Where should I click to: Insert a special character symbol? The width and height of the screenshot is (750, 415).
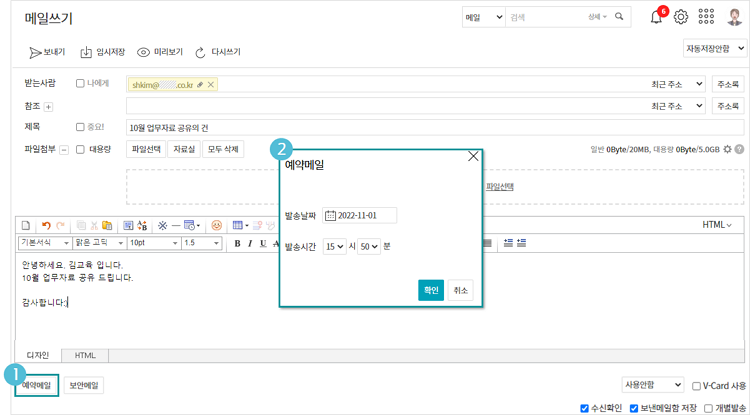pyautogui.click(x=163, y=225)
